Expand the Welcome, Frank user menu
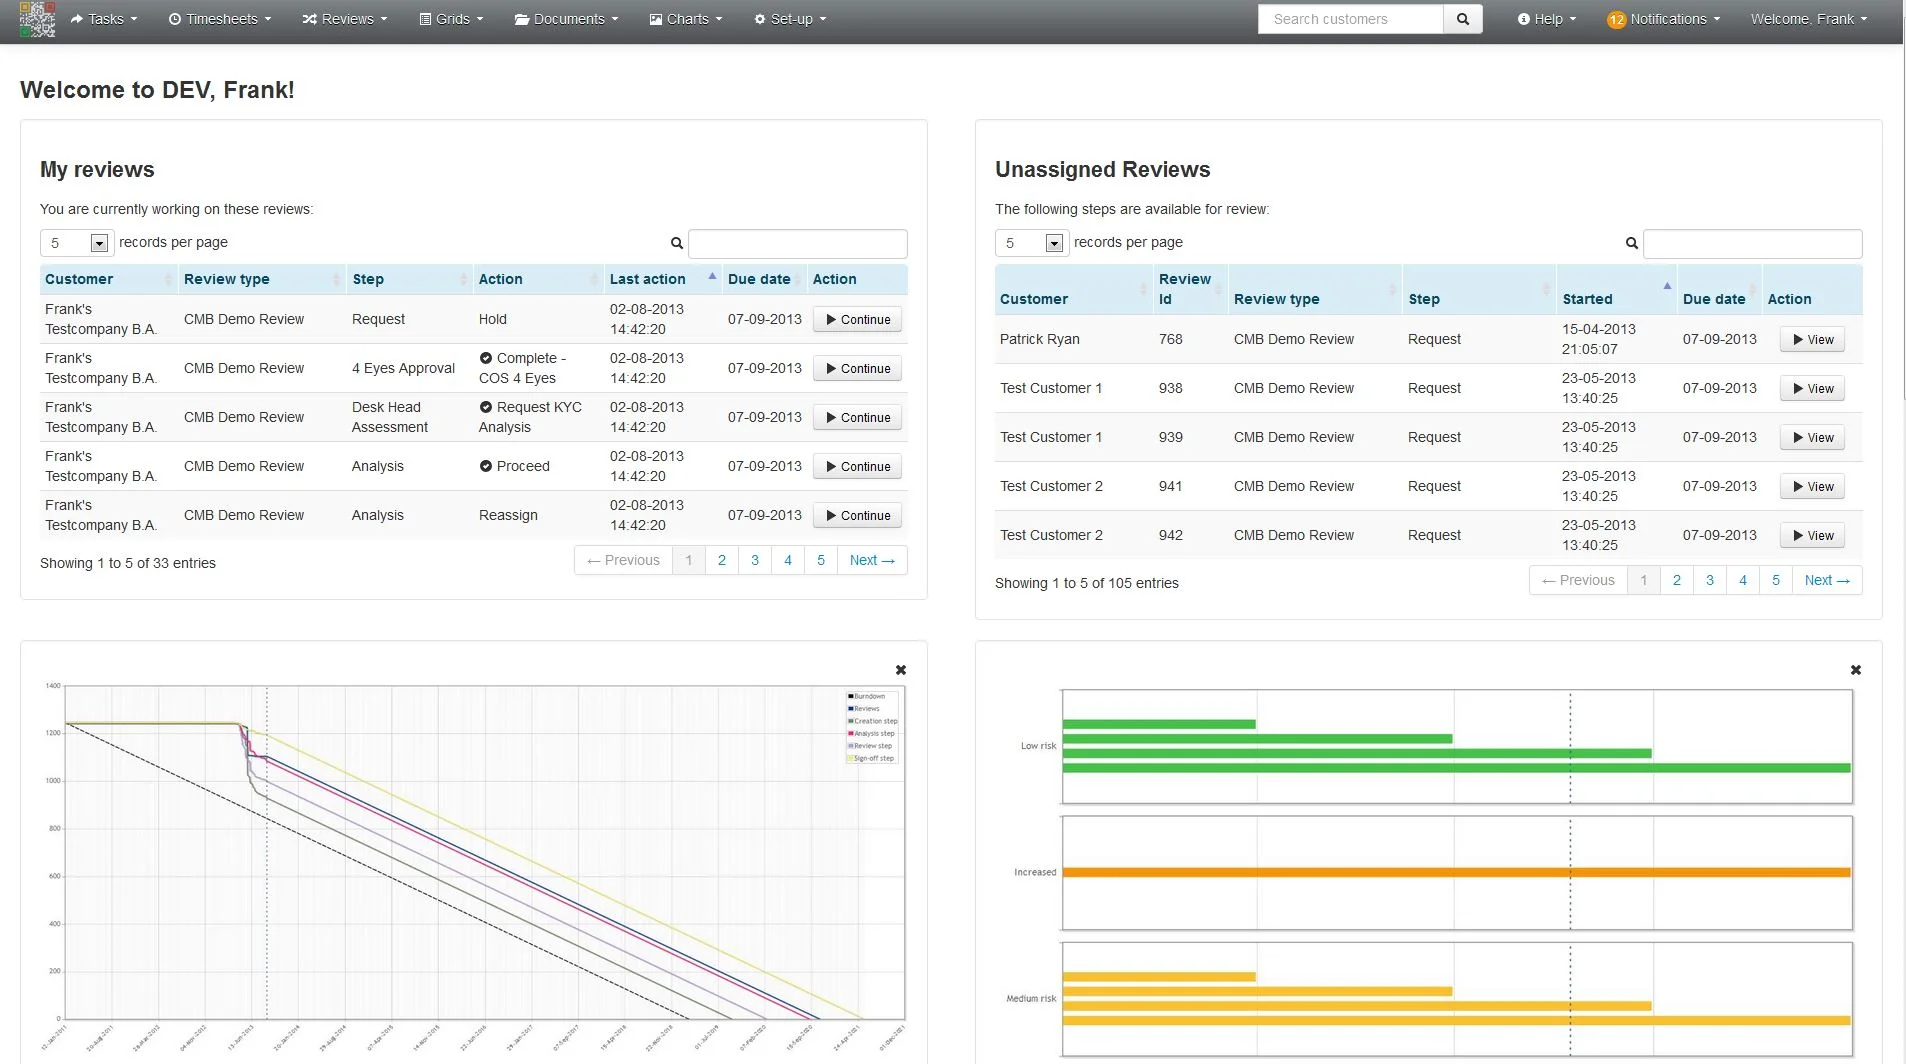The height and width of the screenshot is (1064, 1906). (x=1808, y=19)
